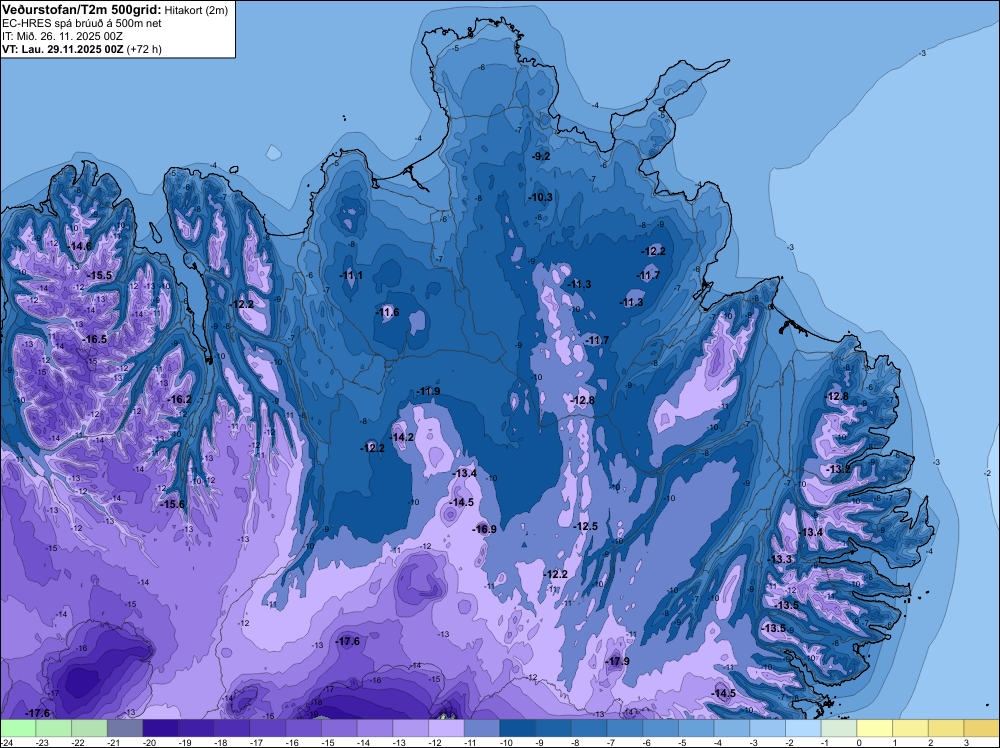Select the map temperature value -17.9
This screenshot has height=748, width=1000.
[x=617, y=661]
